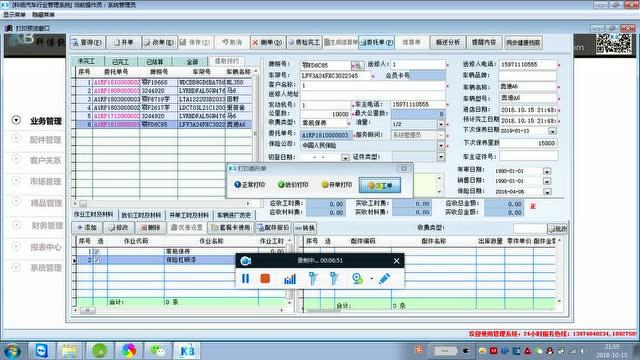Click the 同步健康档案 button
The image size is (640, 360).
tap(523, 42)
